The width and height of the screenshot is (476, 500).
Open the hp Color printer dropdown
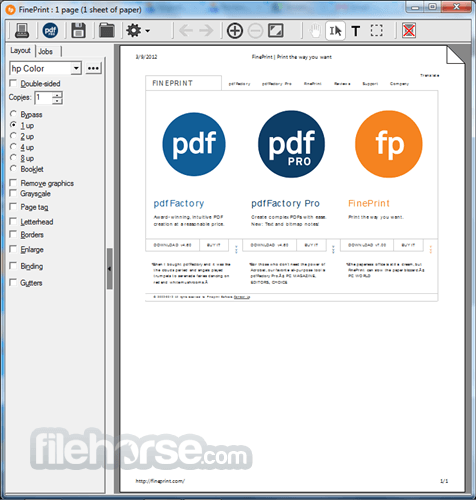pyautogui.click(x=76, y=68)
